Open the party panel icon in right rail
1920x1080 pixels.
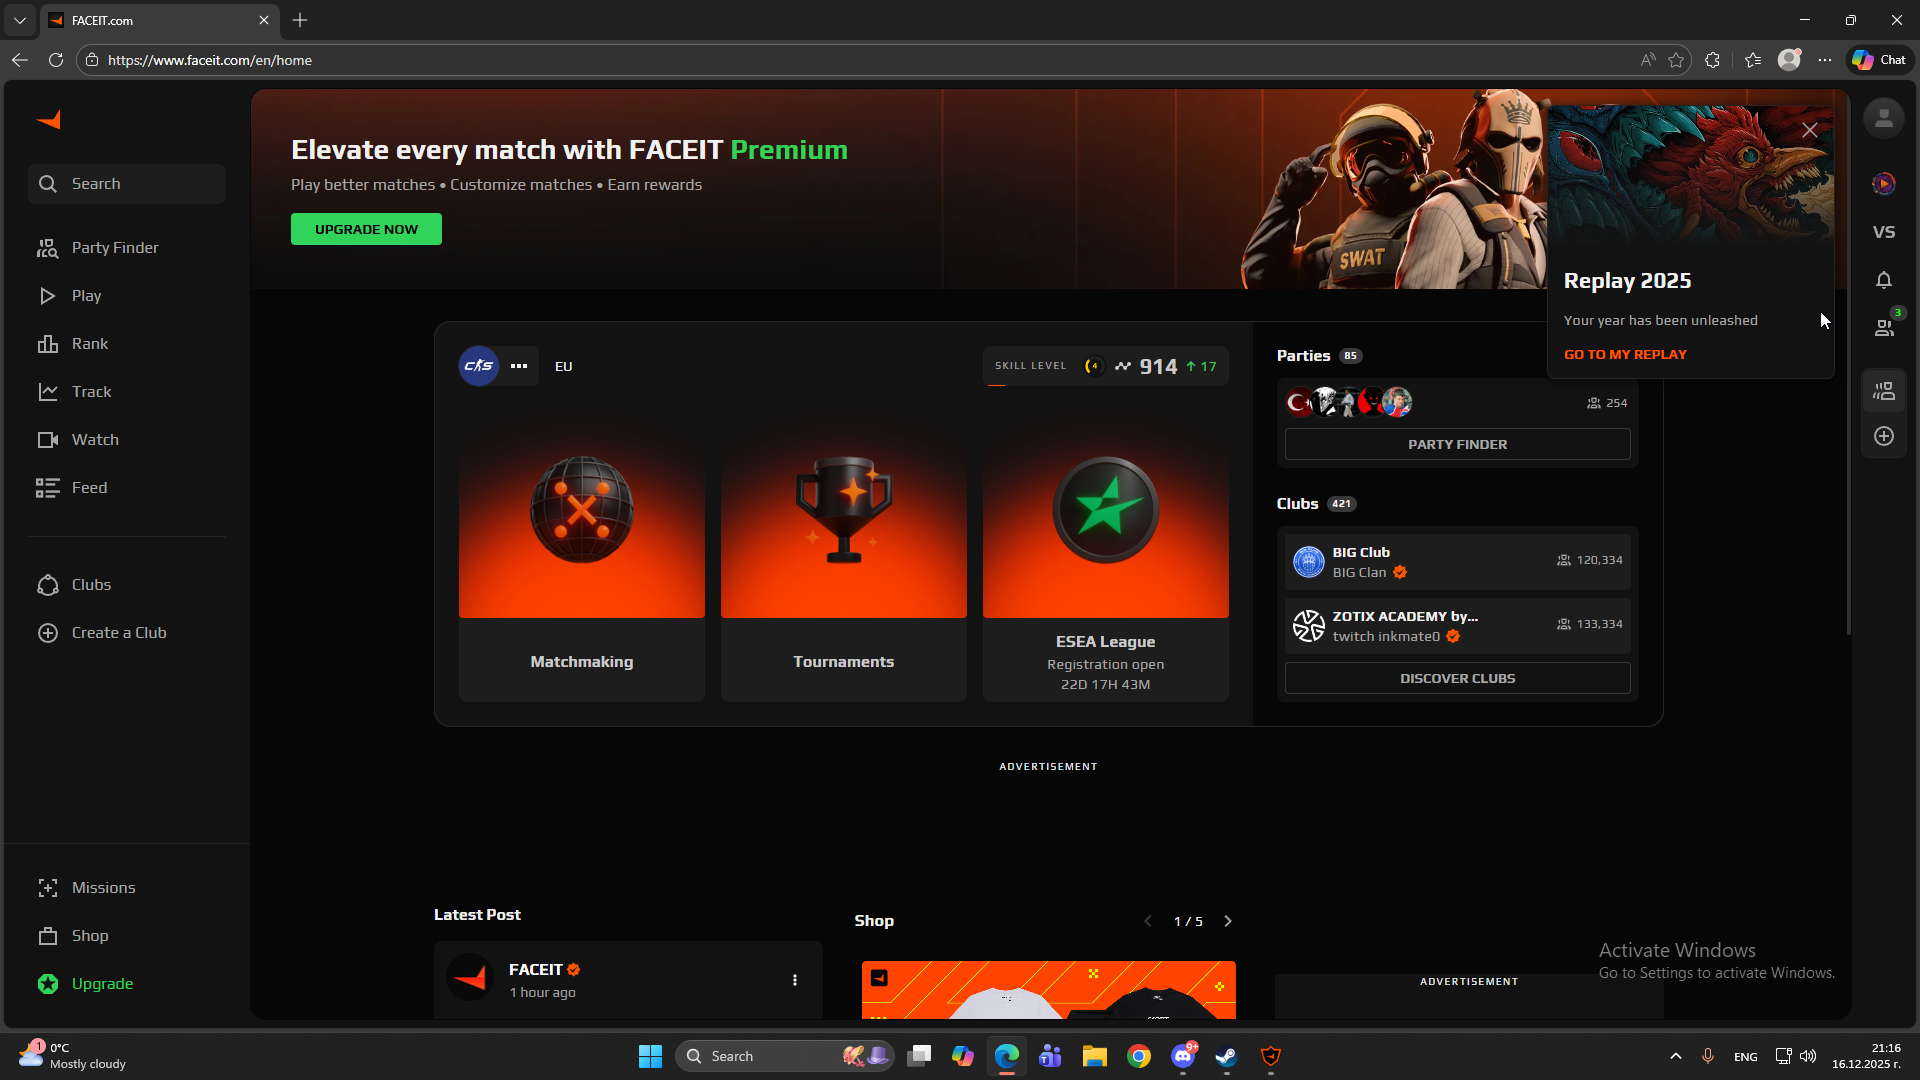pyautogui.click(x=1884, y=392)
